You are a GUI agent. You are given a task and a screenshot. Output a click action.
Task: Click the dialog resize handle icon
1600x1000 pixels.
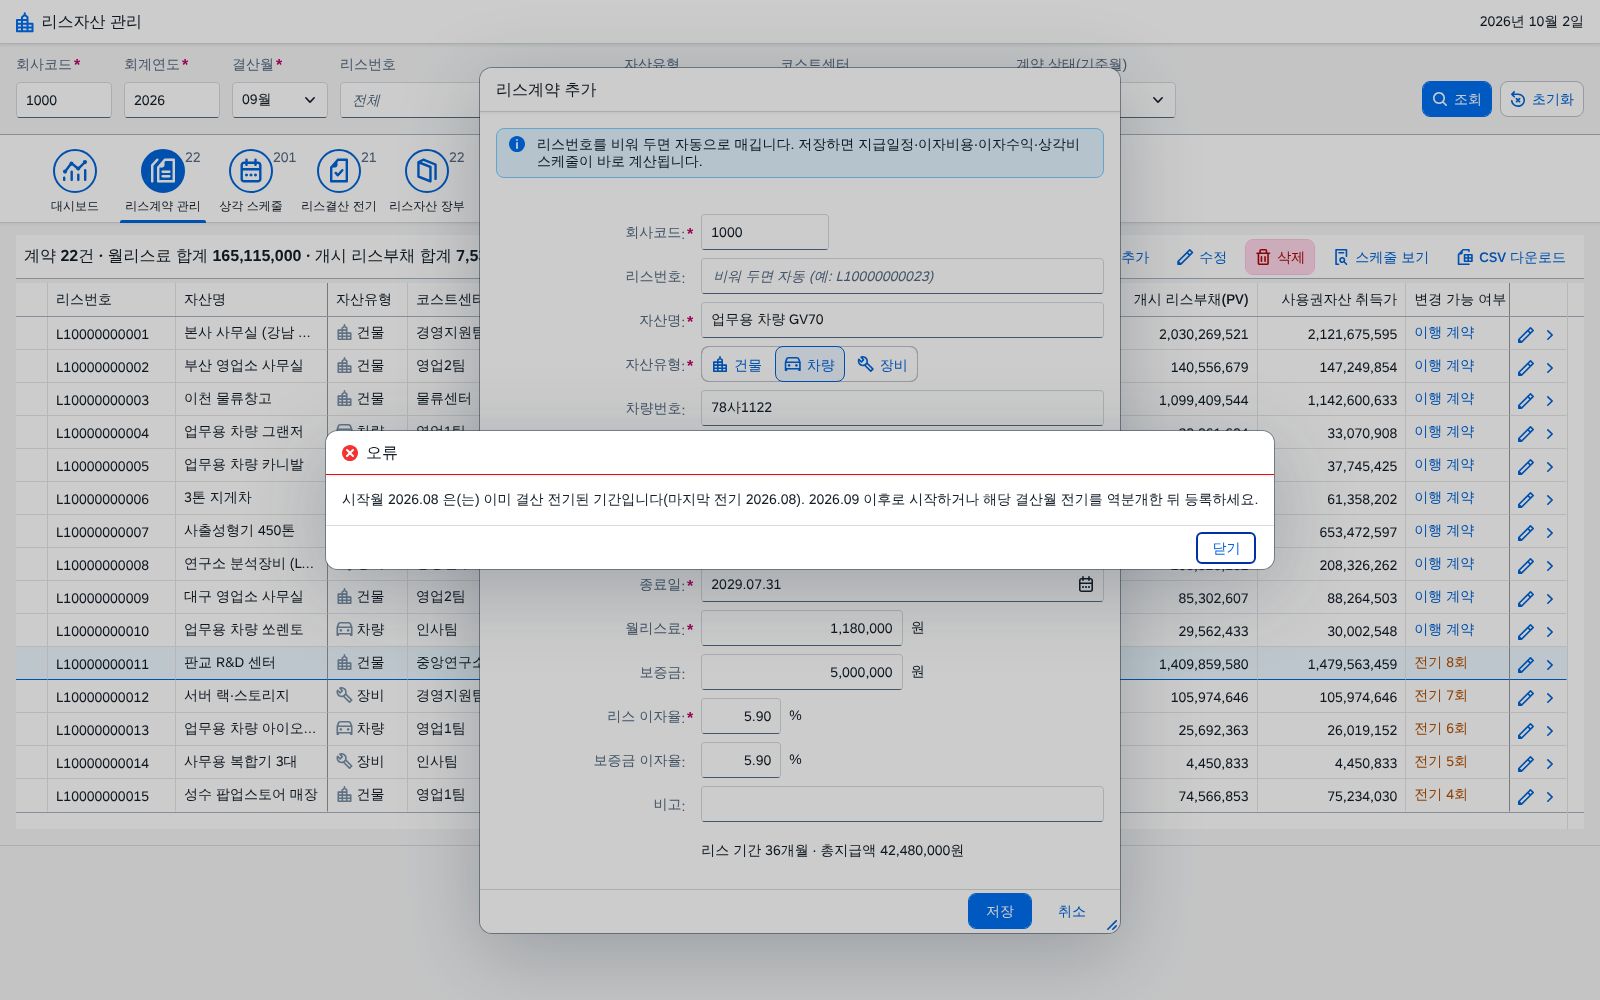click(1111, 925)
